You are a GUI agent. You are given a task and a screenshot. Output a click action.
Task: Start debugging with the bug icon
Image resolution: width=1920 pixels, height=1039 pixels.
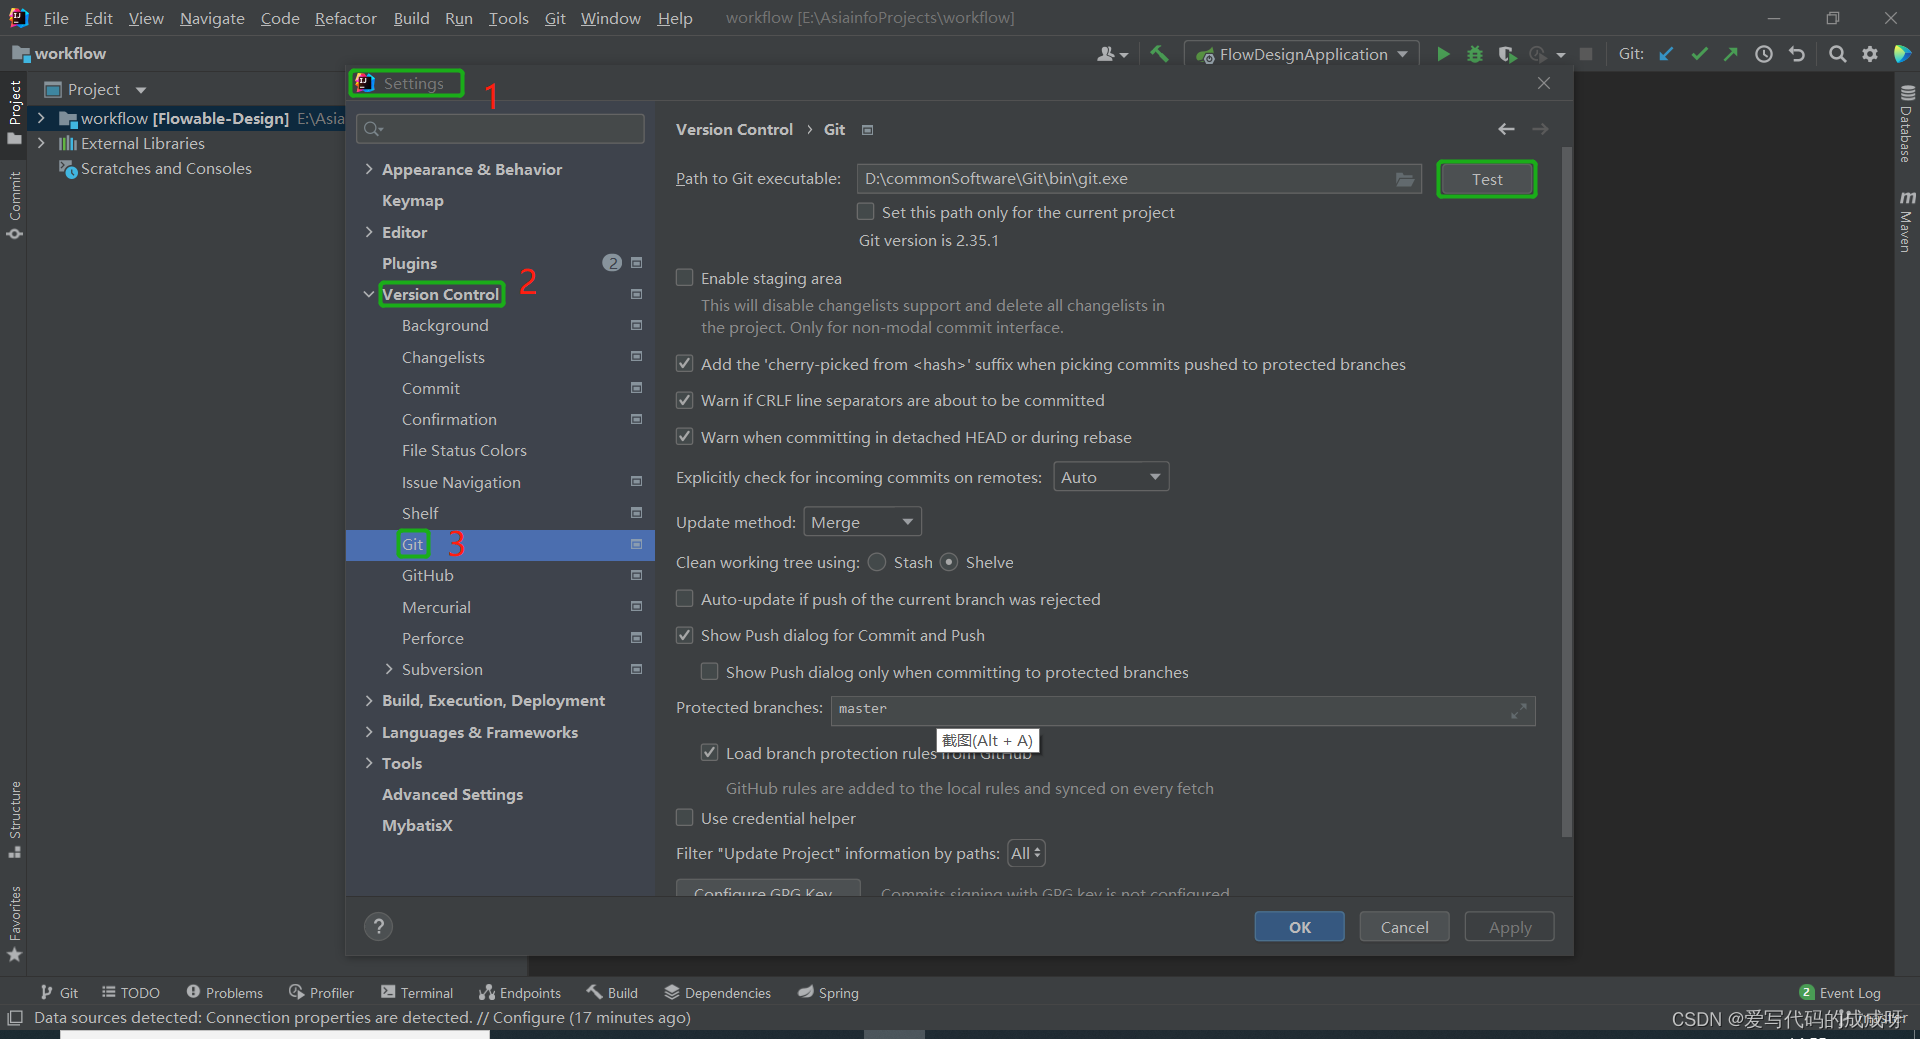tap(1475, 54)
